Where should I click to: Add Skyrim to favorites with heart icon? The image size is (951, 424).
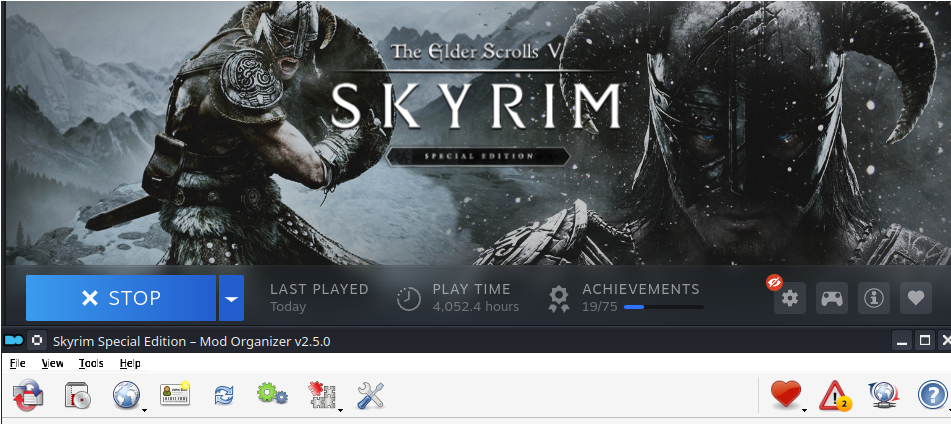pos(915,298)
